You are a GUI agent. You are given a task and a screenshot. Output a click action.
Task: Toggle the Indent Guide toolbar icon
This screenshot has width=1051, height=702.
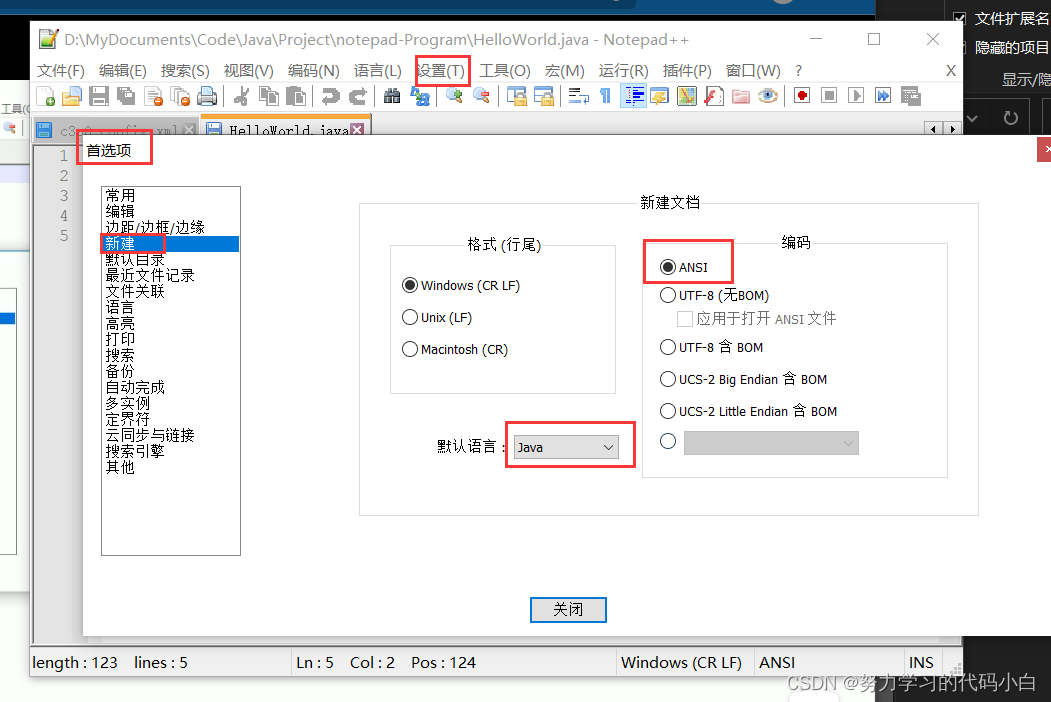point(633,97)
